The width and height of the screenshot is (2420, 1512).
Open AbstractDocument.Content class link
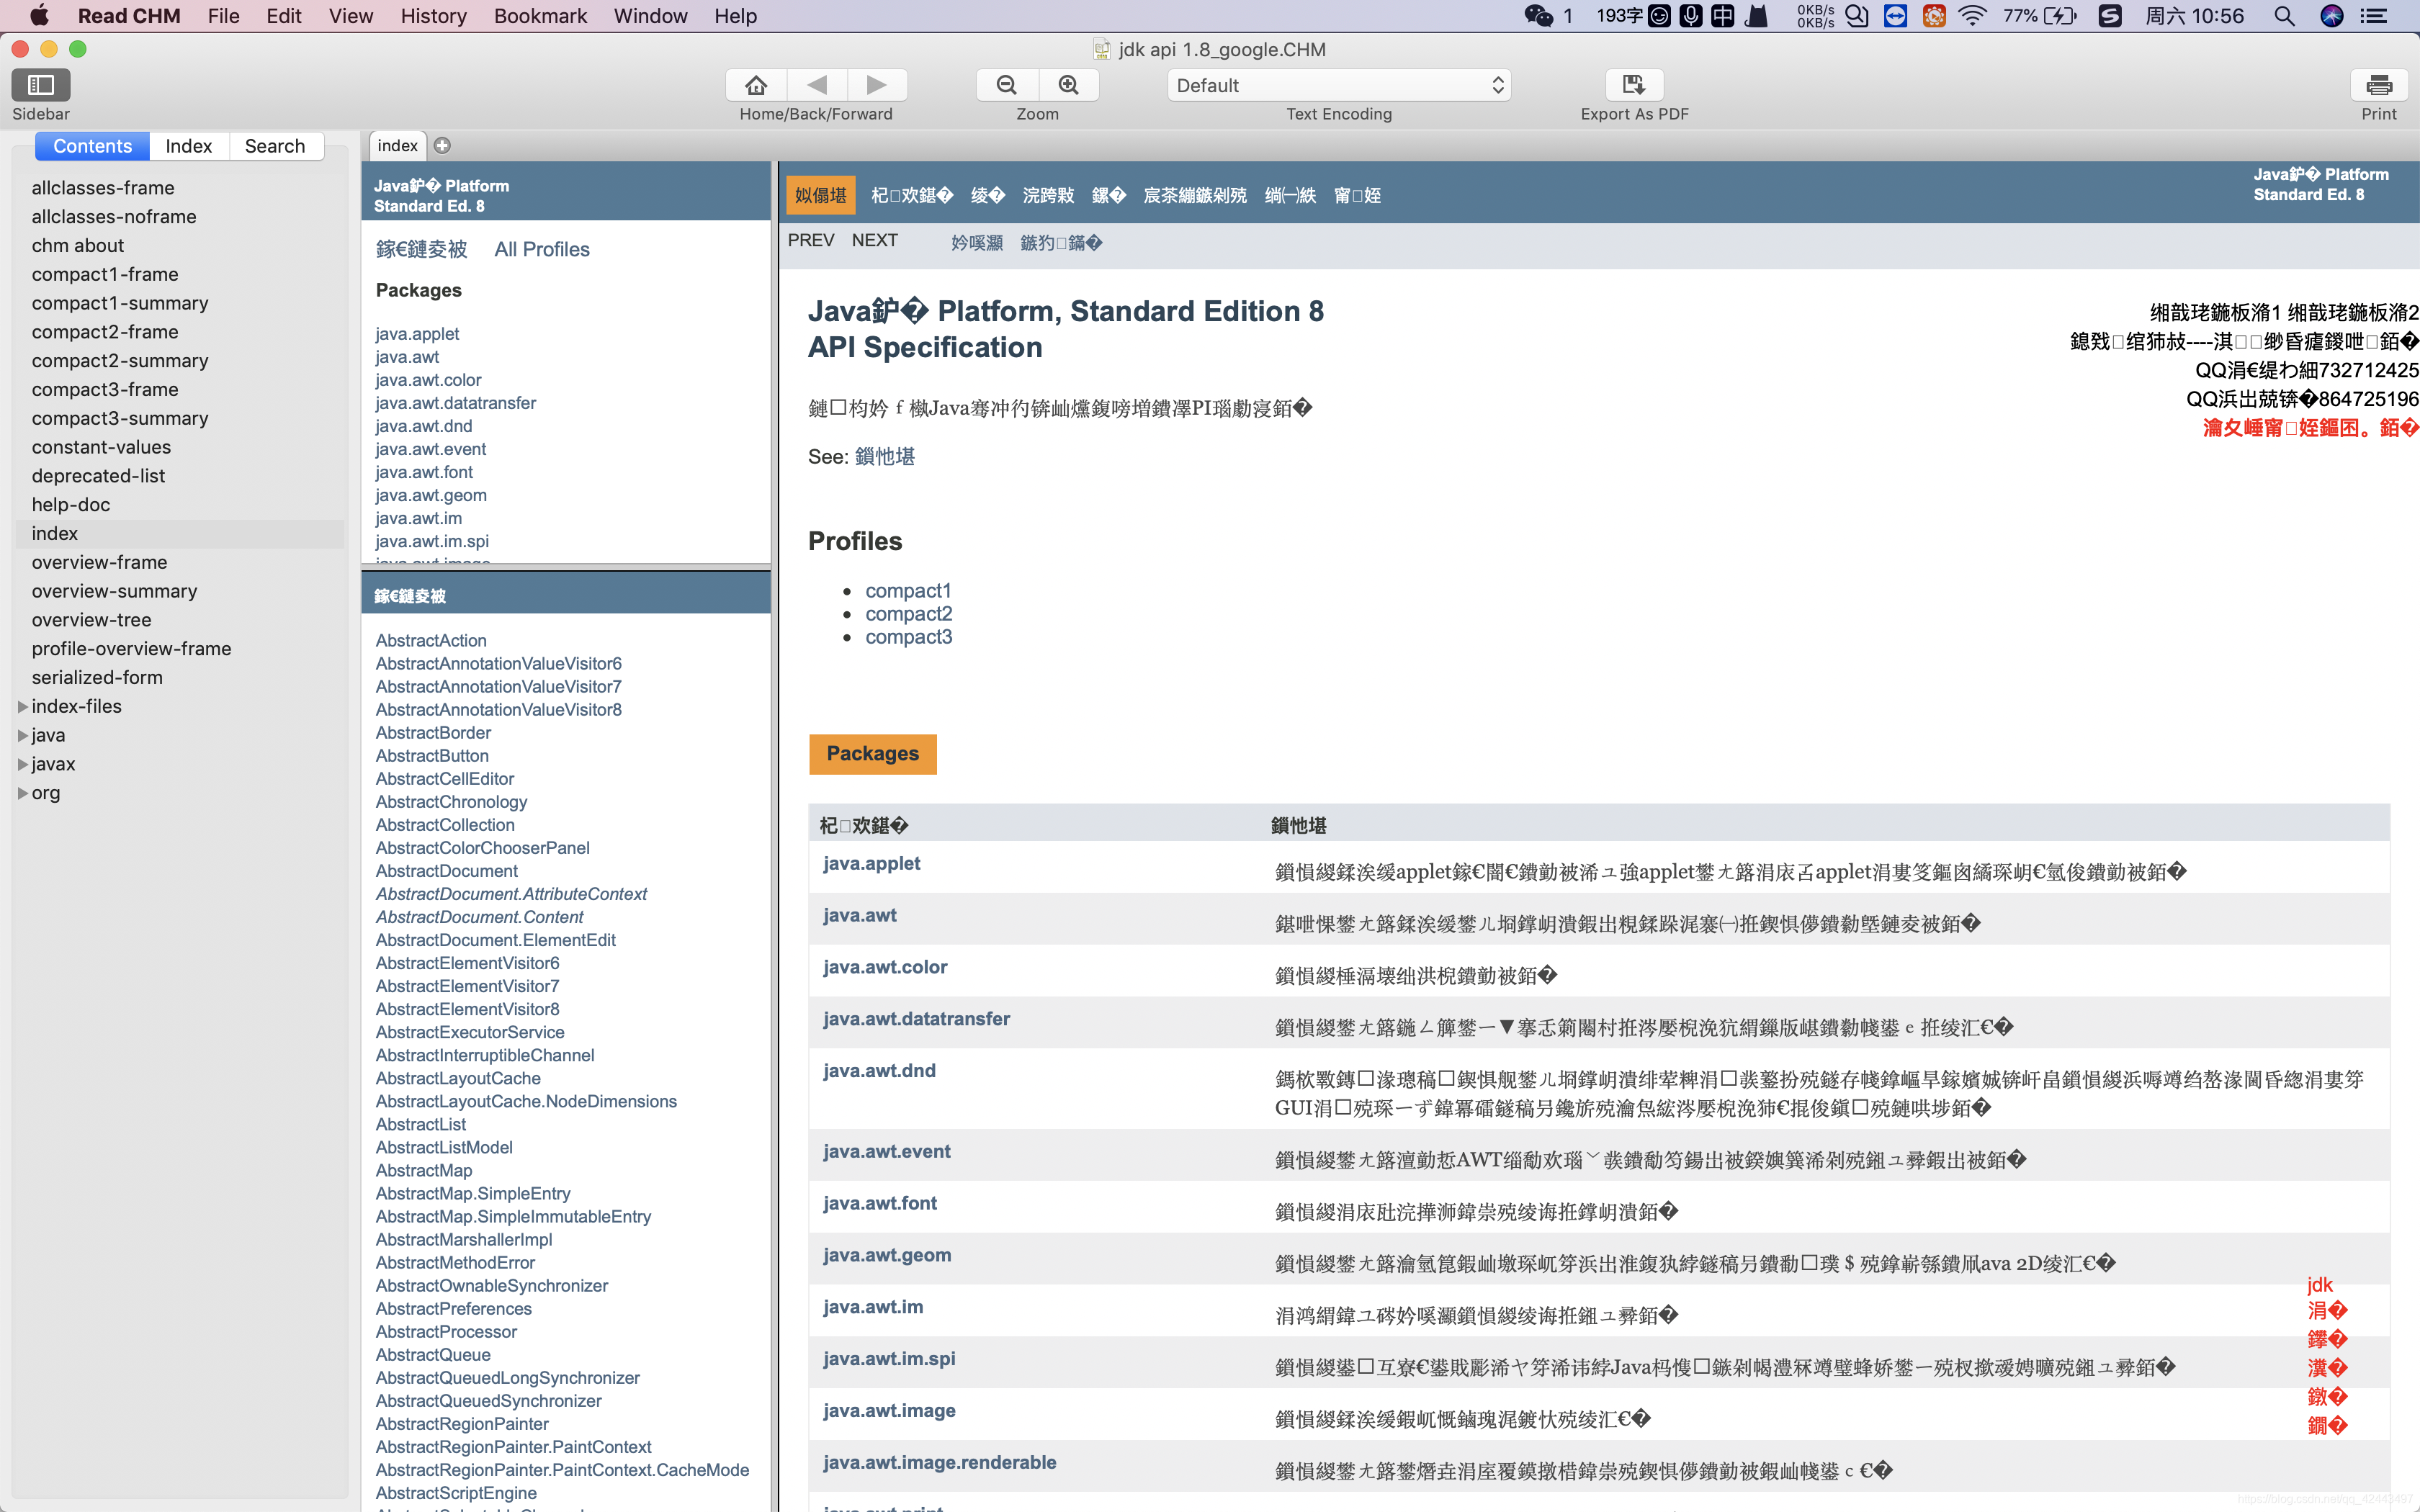pyautogui.click(x=479, y=918)
